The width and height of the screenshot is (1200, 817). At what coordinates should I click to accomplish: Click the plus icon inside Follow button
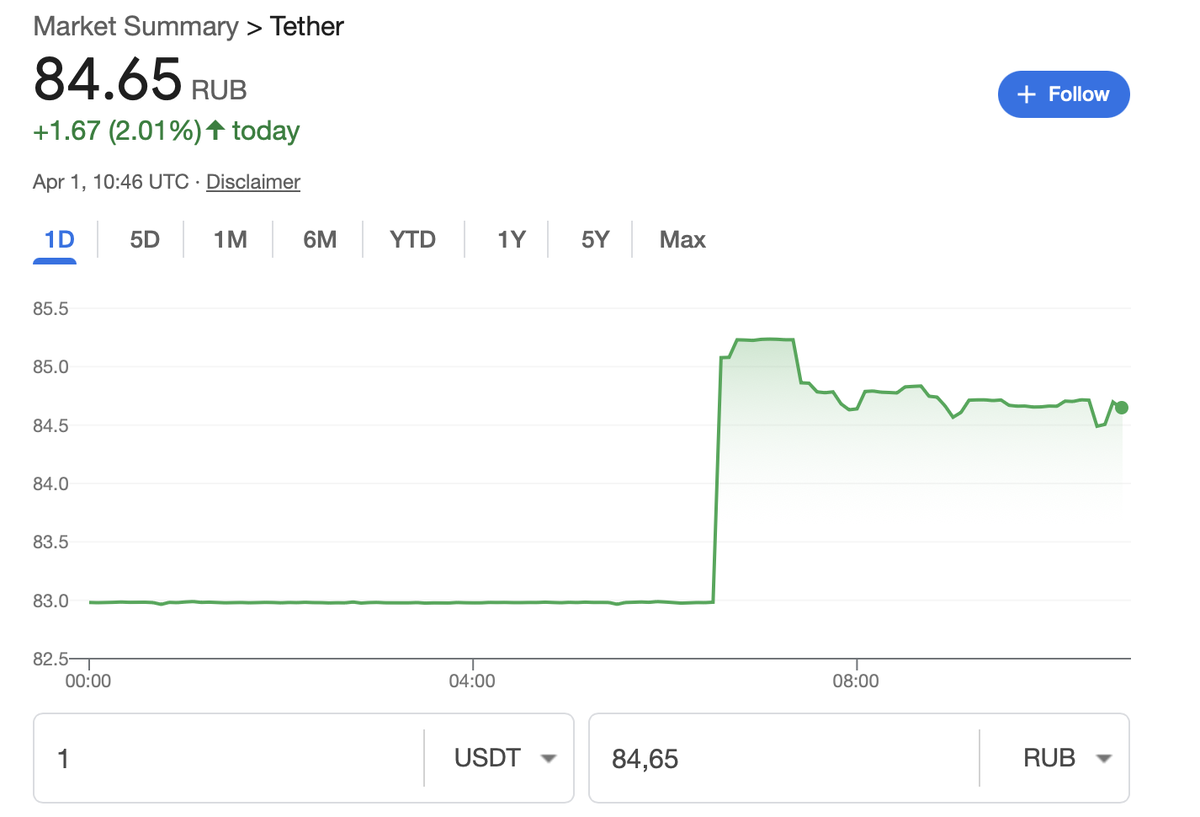(x=1026, y=94)
